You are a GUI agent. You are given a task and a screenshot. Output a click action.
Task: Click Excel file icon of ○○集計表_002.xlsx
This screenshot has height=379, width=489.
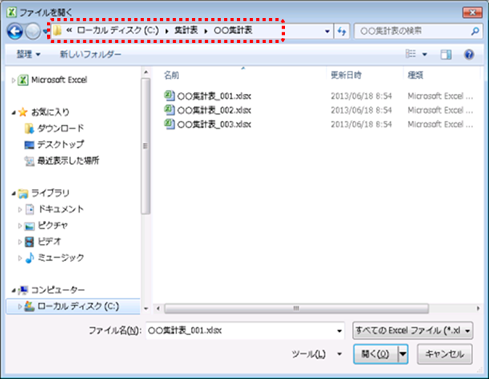(169, 110)
